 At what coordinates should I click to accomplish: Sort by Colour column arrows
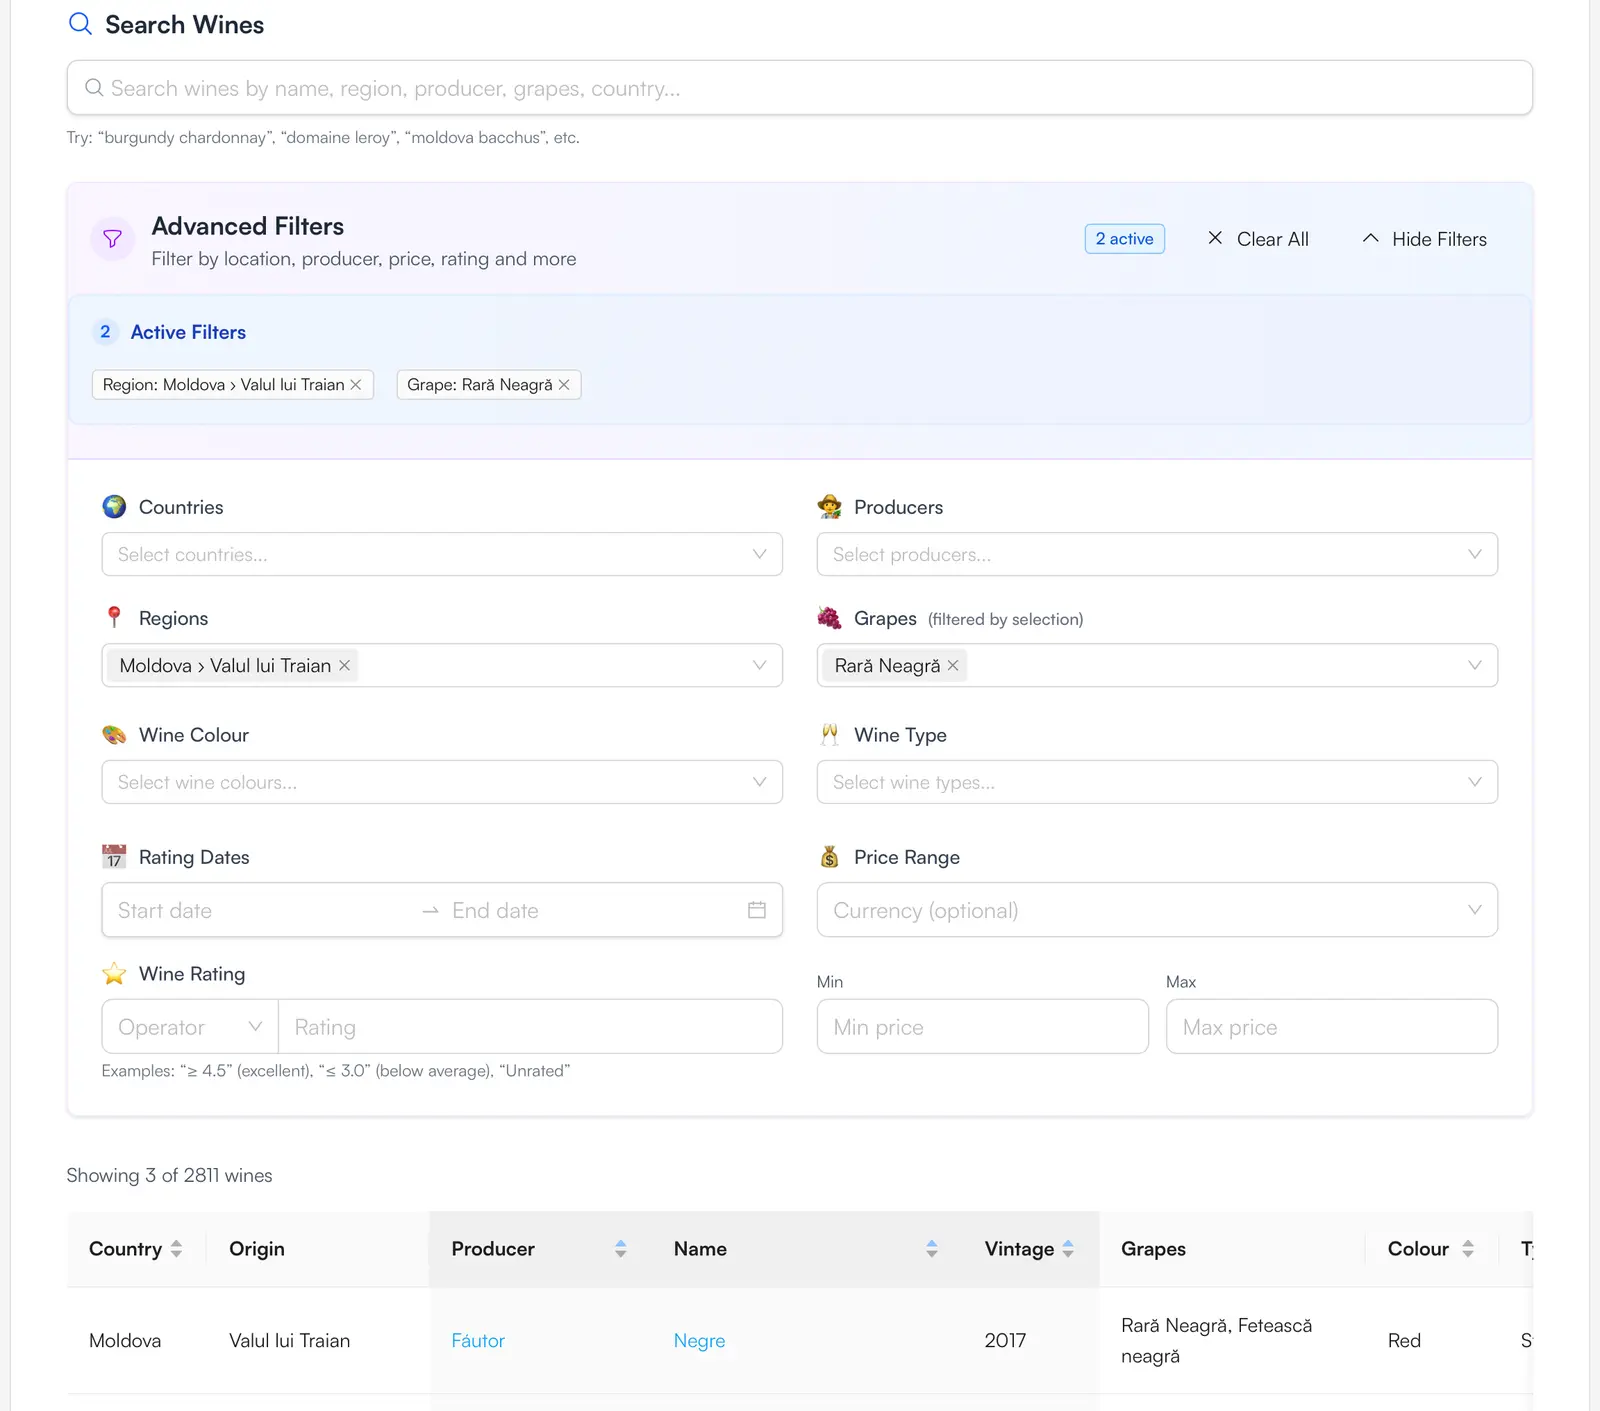(x=1467, y=1249)
